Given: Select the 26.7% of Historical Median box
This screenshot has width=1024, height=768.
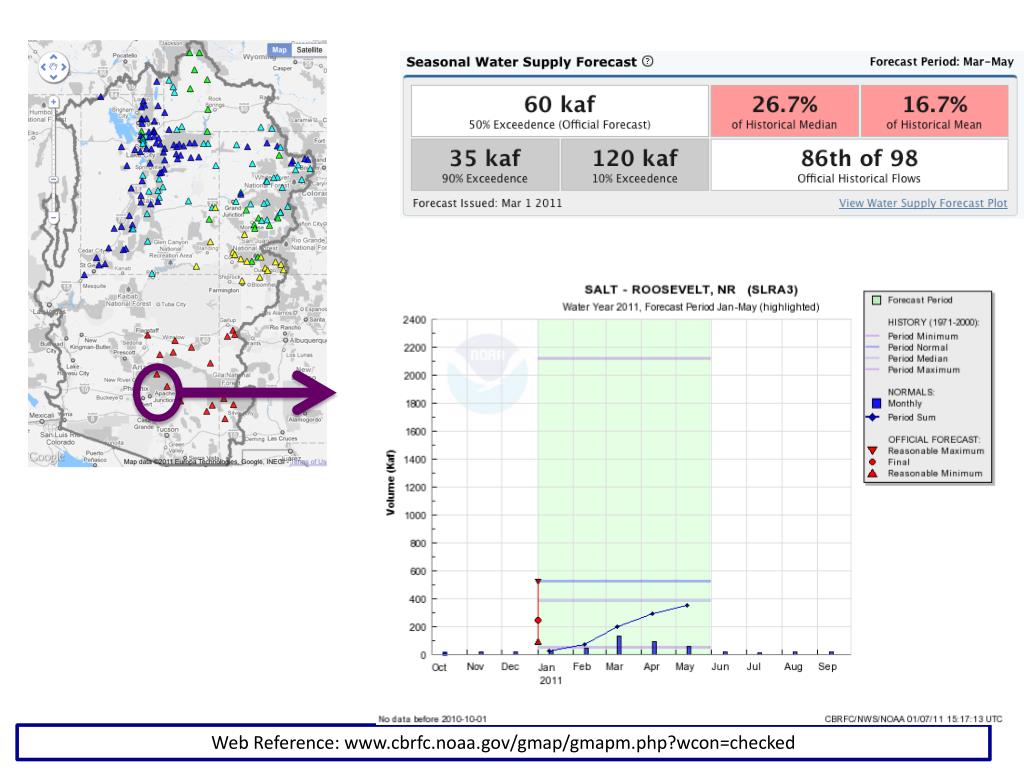Looking at the screenshot, I should (783, 111).
